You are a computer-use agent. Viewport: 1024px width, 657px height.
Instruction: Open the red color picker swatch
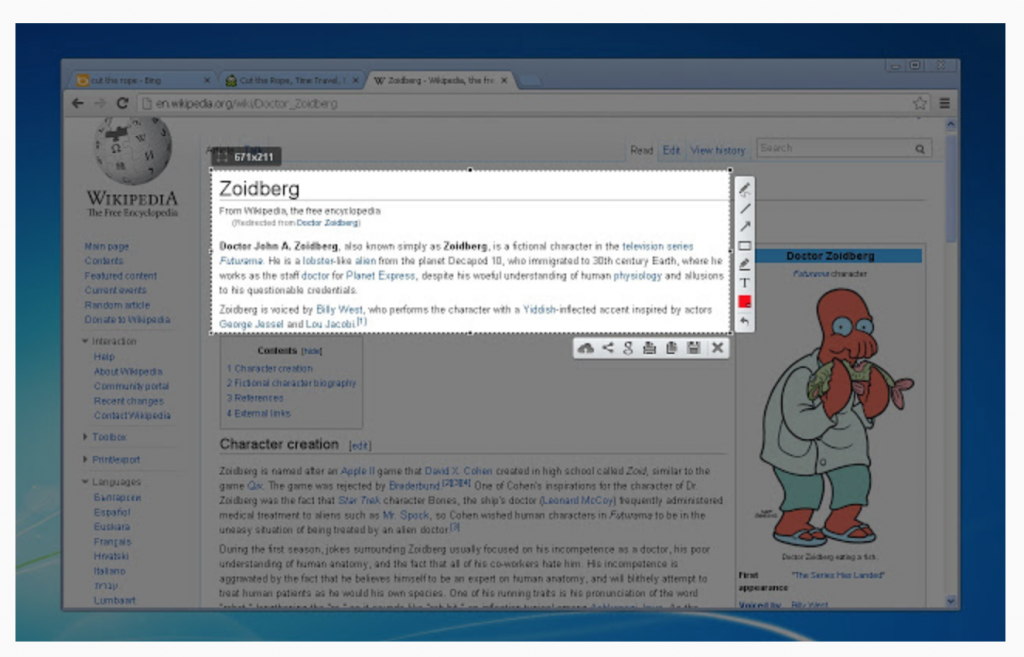tap(745, 302)
